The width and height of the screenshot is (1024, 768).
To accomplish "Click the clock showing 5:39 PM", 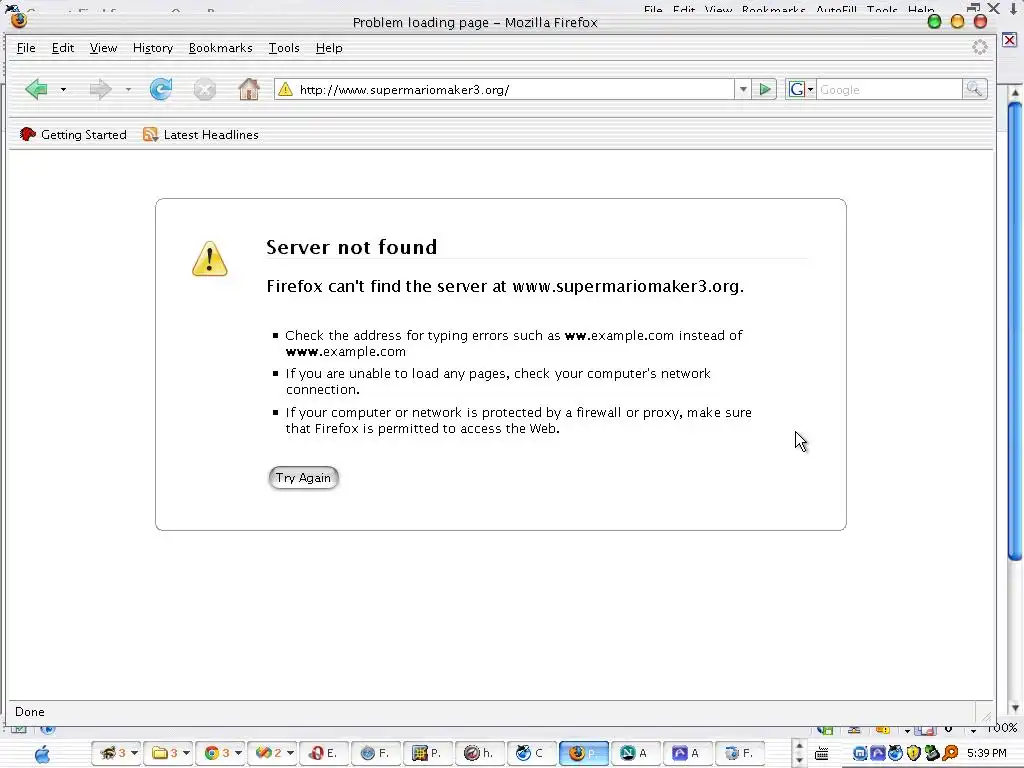I will [x=986, y=754].
